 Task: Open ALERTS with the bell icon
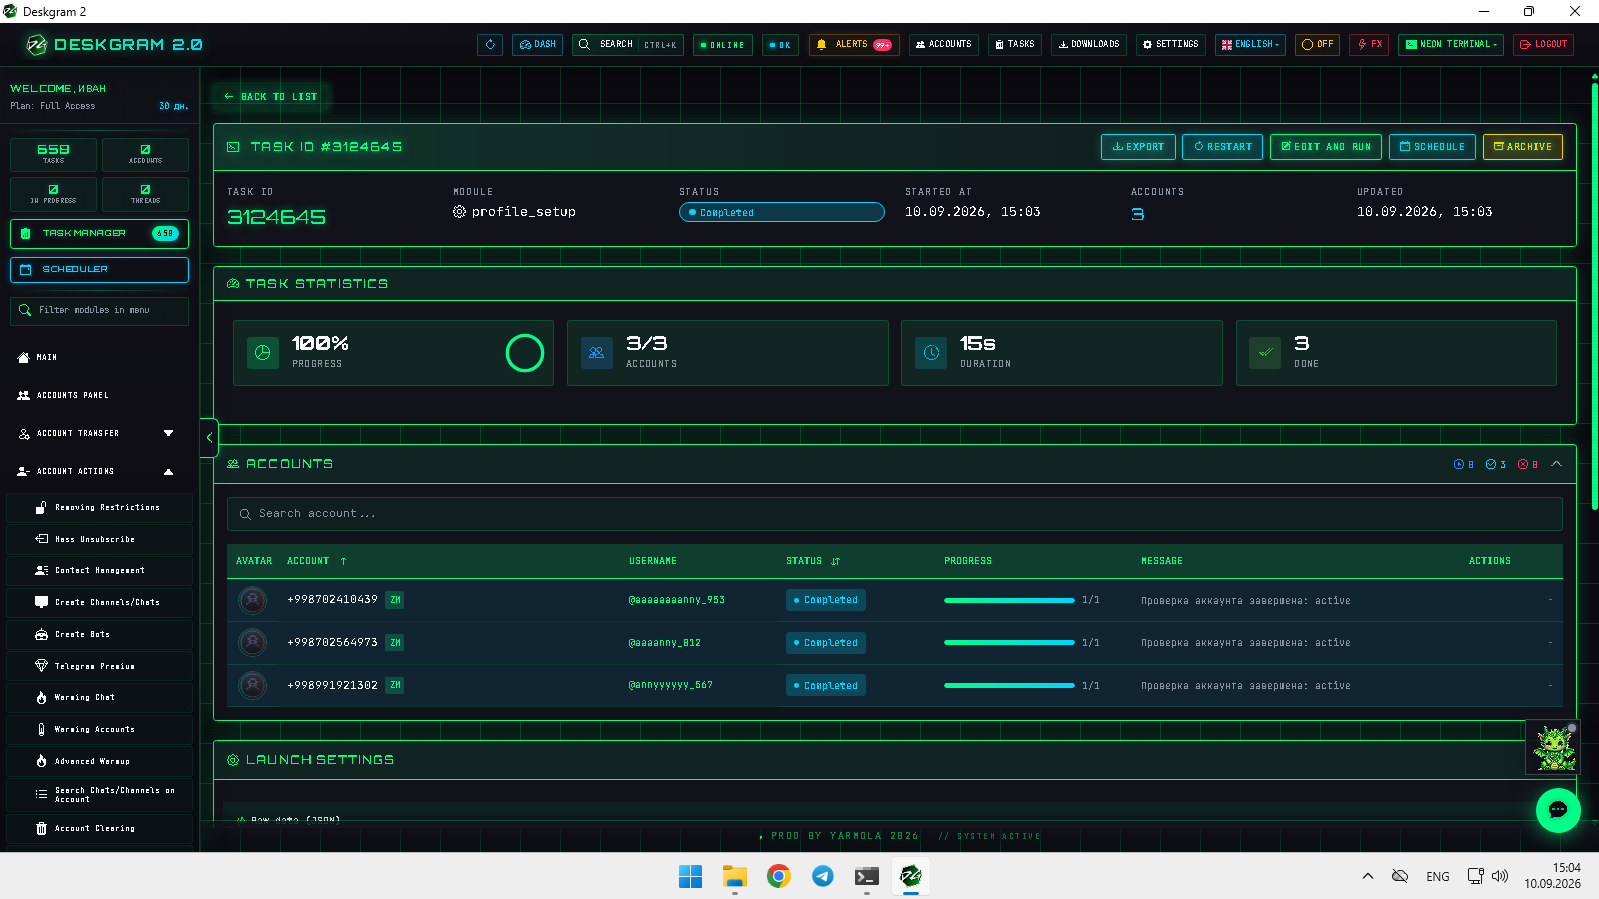click(x=854, y=45)
